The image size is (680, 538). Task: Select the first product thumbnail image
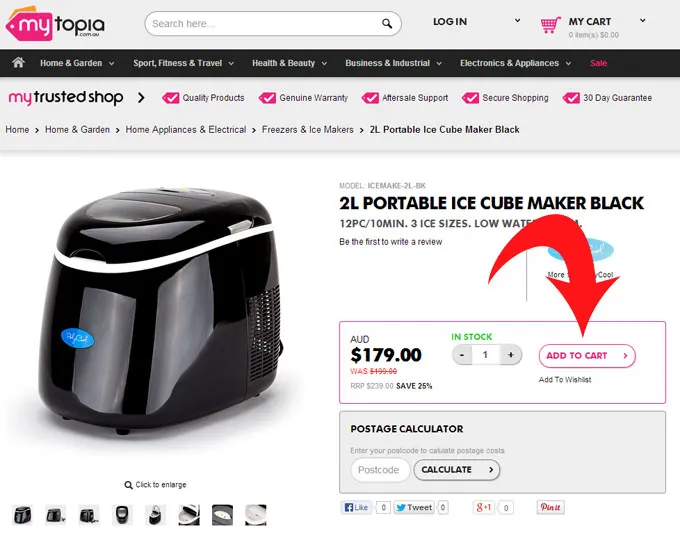click(23, 515)
